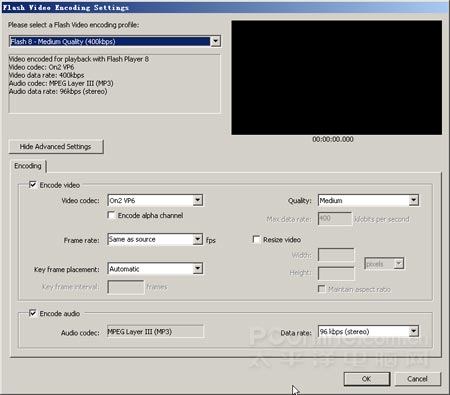This screenshot has width=450, height=395.
Task: Click the Height input field
Action: [x=336, y=273]
